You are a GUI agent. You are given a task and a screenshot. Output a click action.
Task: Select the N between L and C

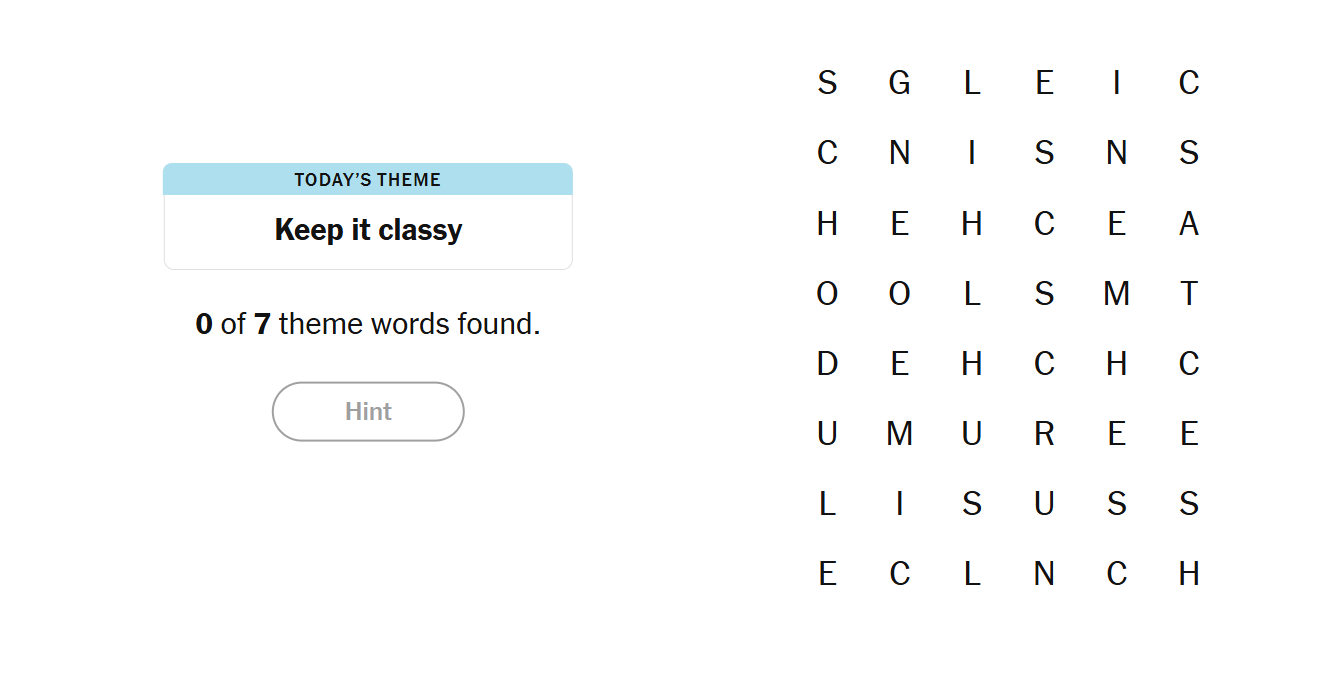[1044, 574]
